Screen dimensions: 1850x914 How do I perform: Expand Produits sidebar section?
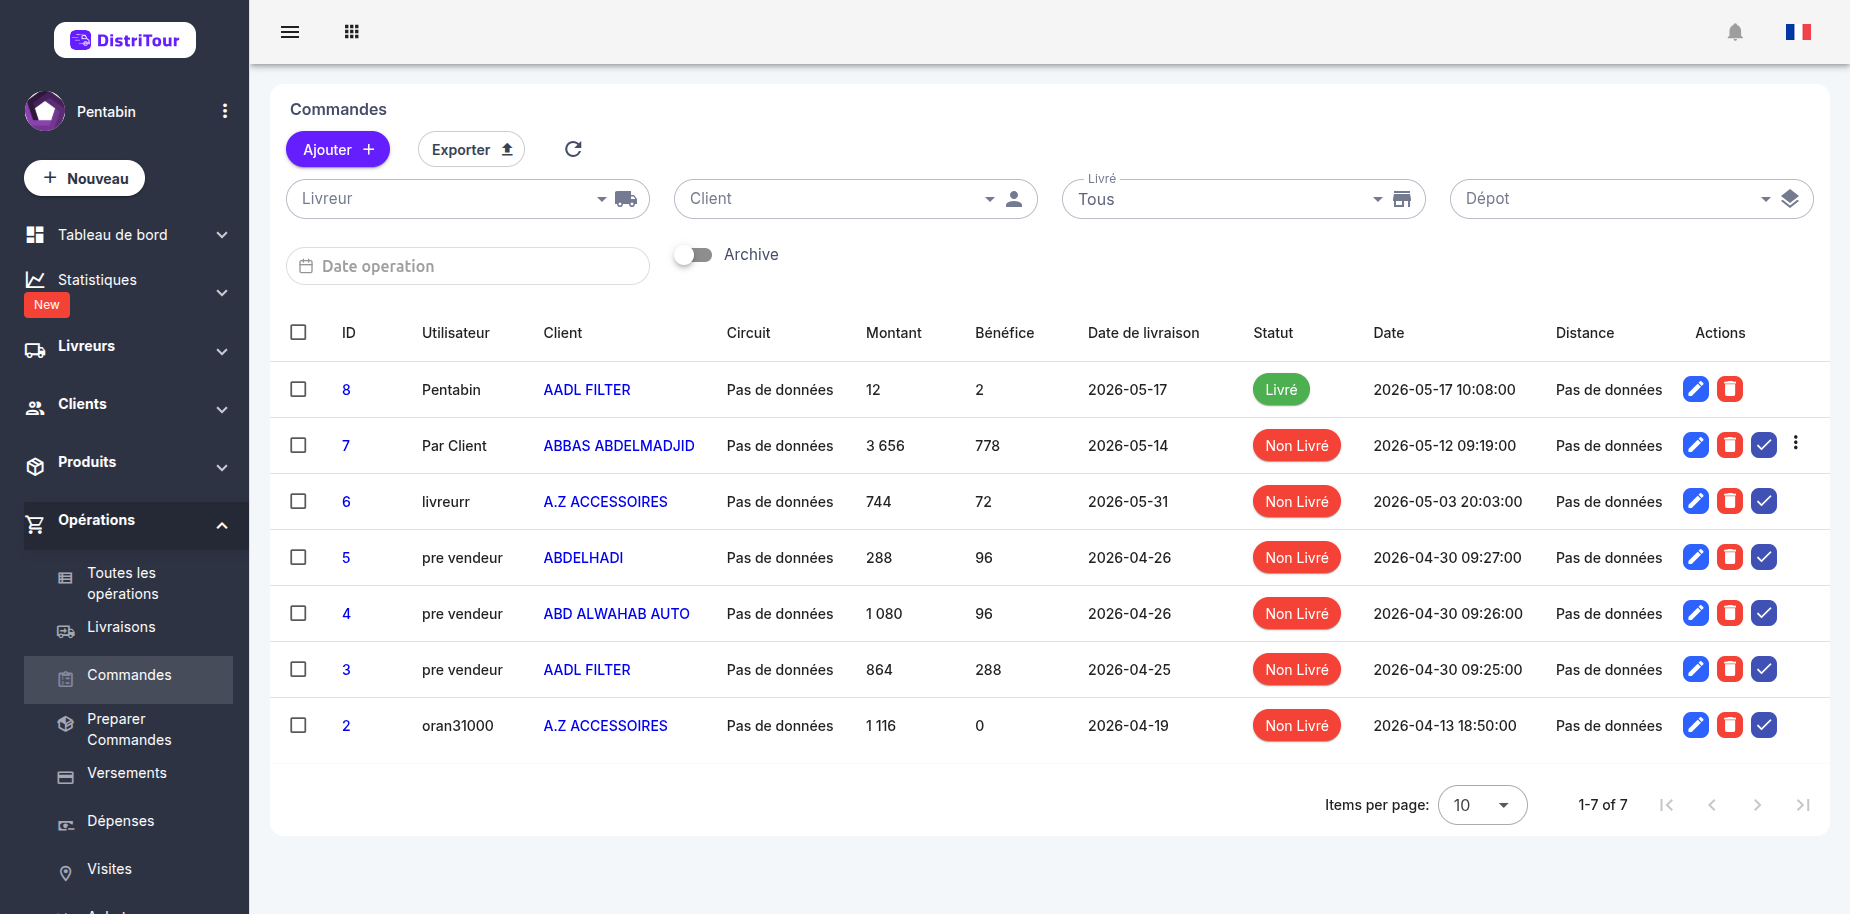pos(126,466)
